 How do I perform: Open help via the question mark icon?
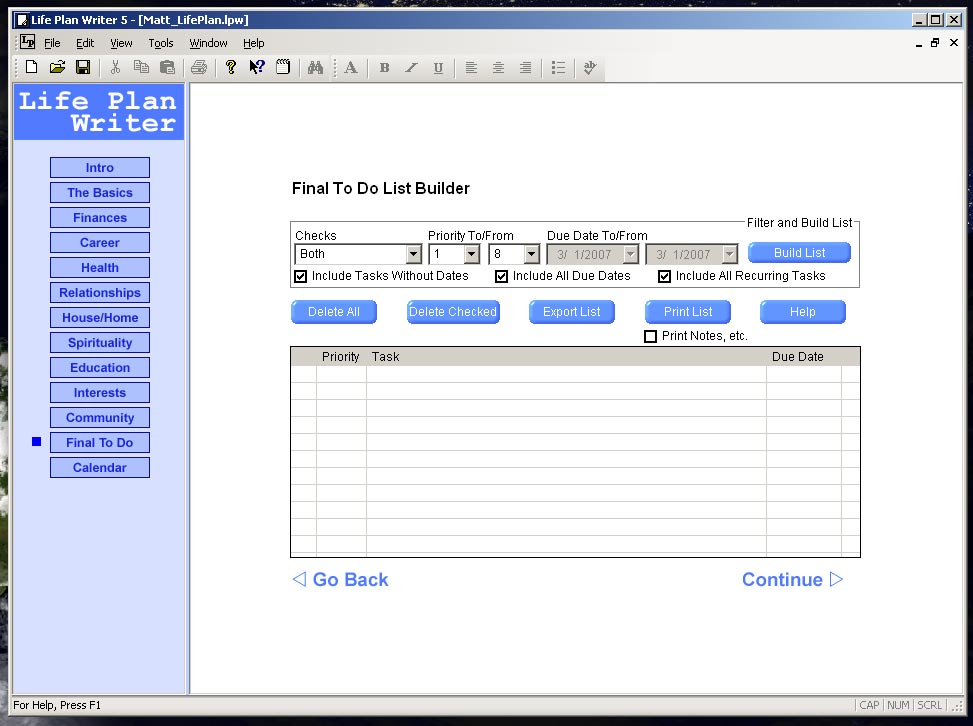(231, 67)
